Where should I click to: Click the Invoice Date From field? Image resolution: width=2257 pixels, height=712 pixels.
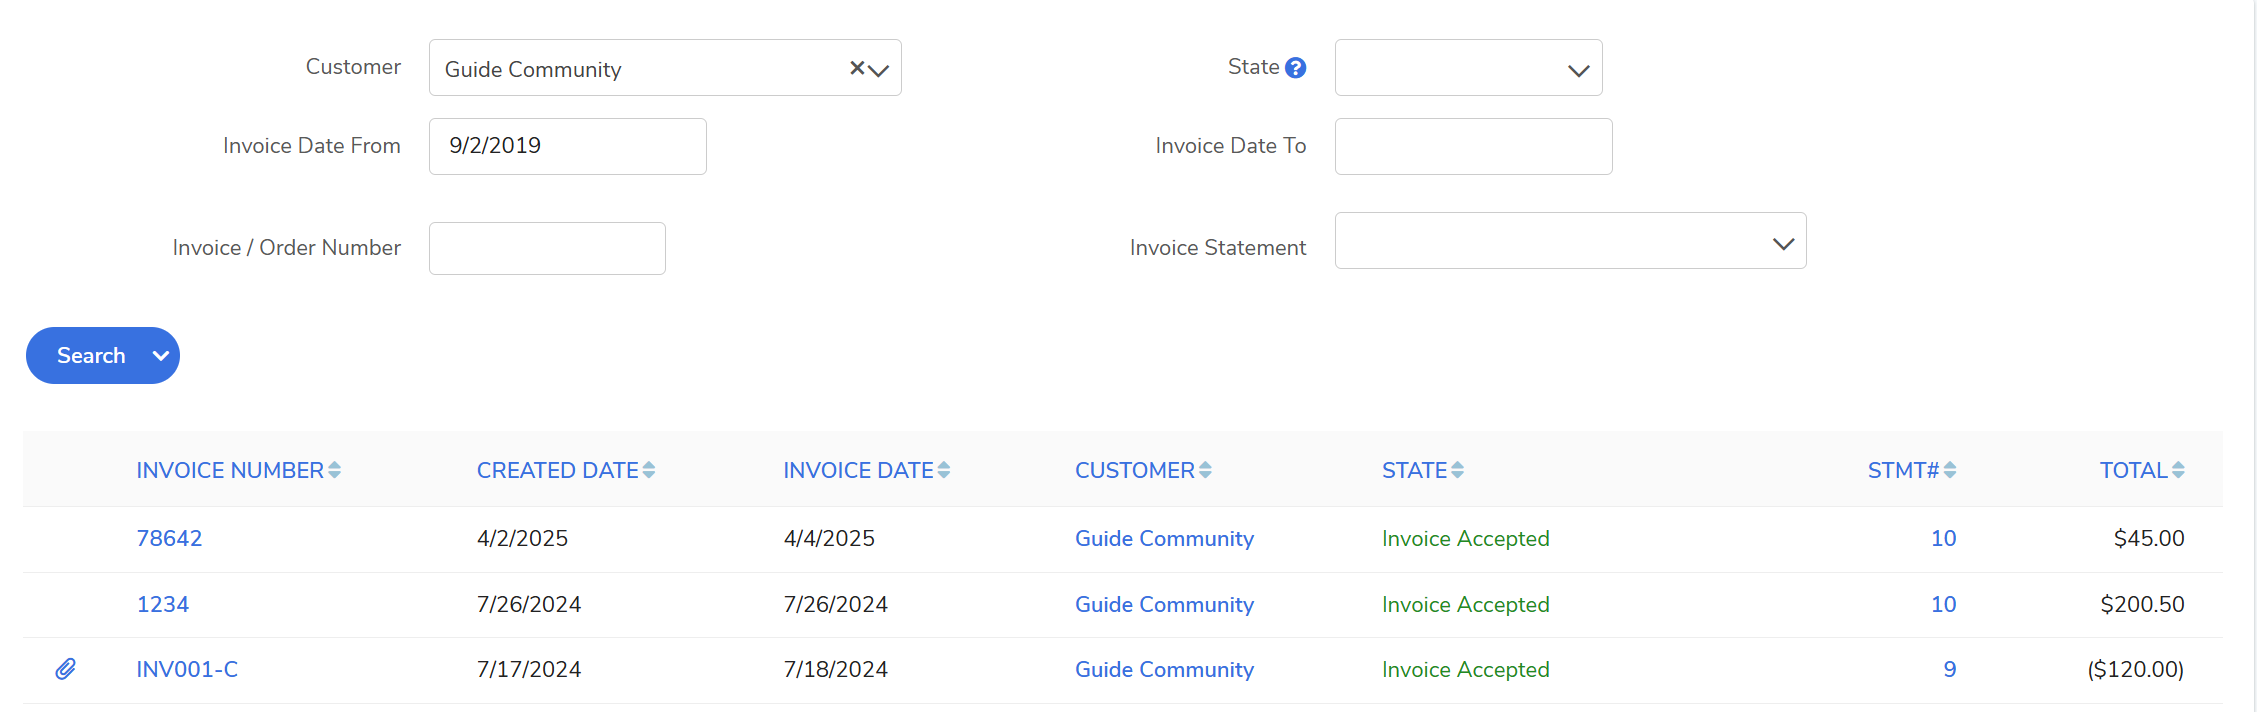567,146
